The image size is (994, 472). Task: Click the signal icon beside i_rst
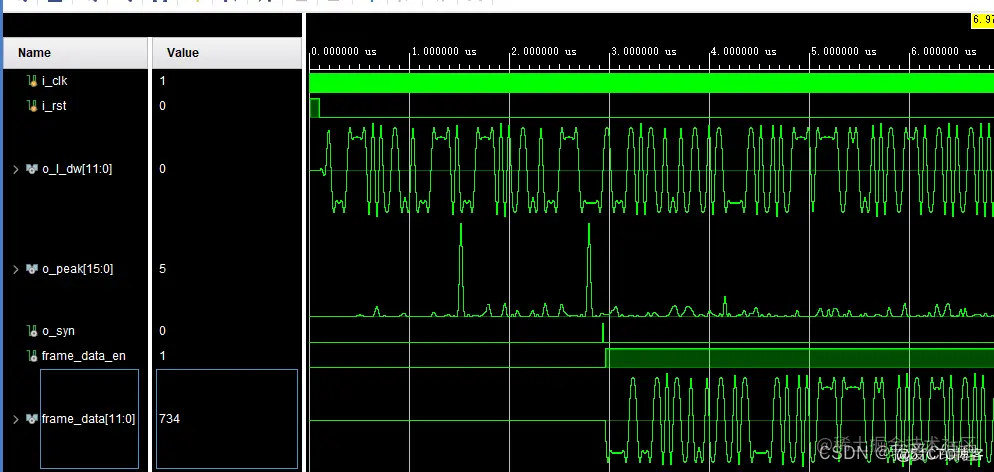(x=33, y=106)
